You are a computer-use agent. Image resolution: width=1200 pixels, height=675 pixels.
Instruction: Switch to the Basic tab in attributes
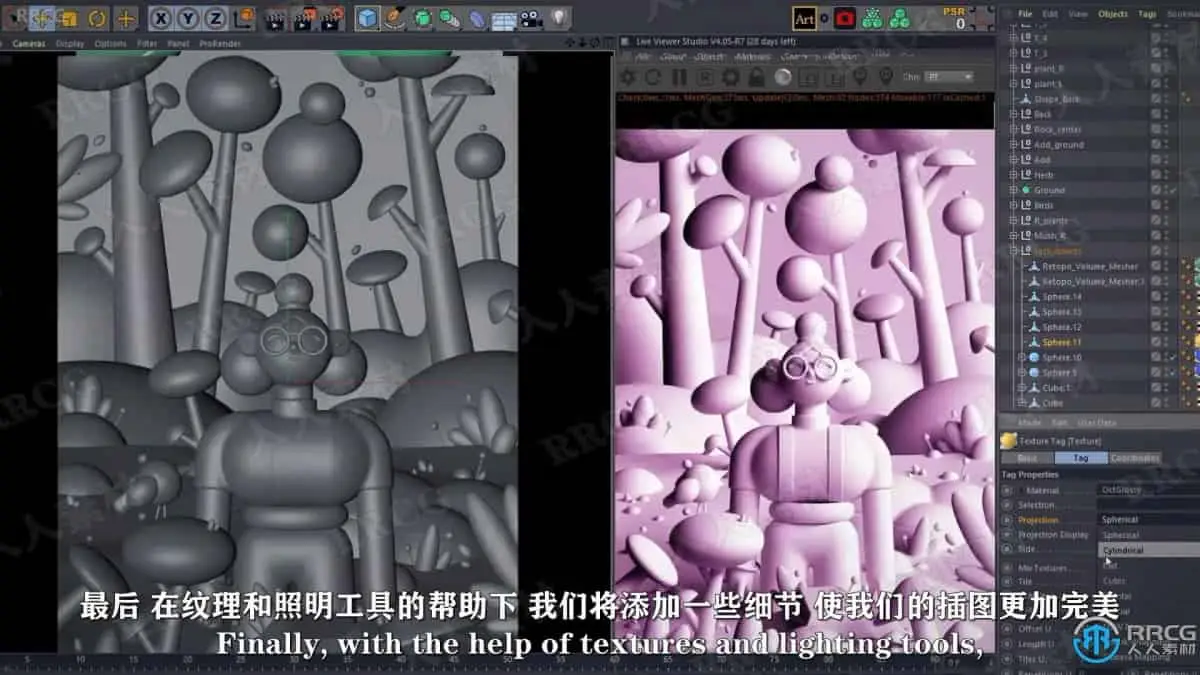pyautogui.click(x=1027, y=458)
